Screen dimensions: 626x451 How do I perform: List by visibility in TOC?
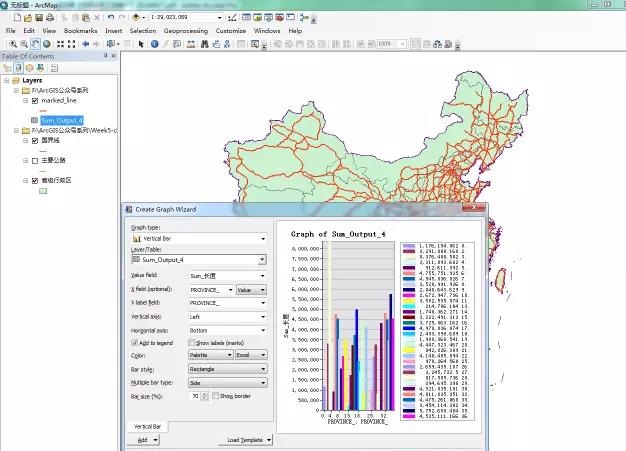pyautogui.click(x=29, y=68)
